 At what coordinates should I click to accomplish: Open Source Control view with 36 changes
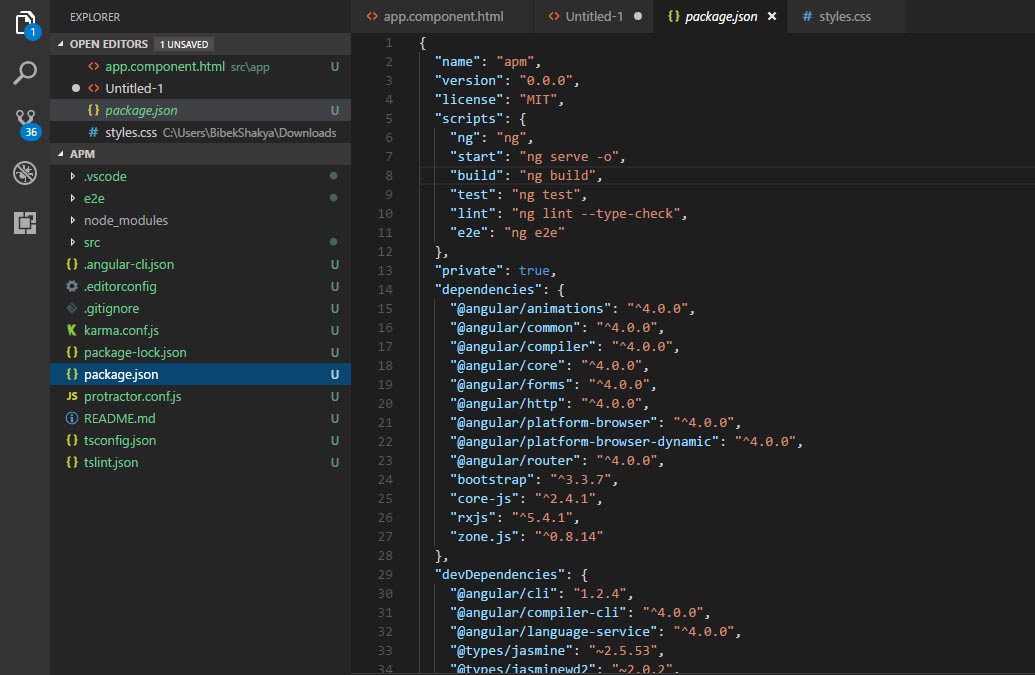tap(26, 123)
